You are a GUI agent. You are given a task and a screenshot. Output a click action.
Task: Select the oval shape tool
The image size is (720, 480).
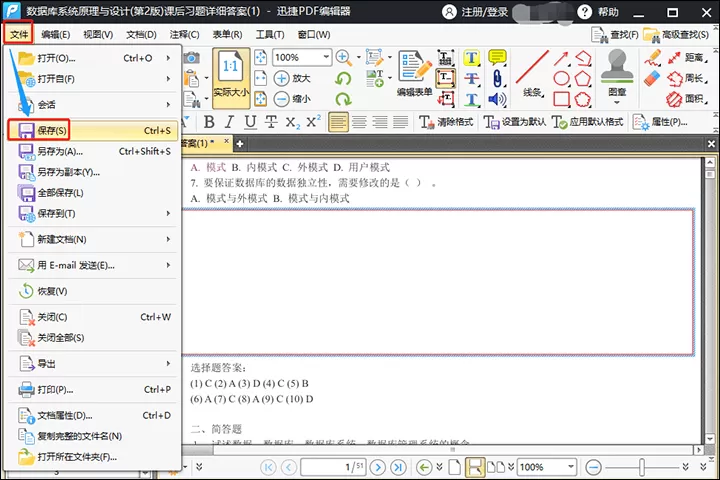click(561, 79)
